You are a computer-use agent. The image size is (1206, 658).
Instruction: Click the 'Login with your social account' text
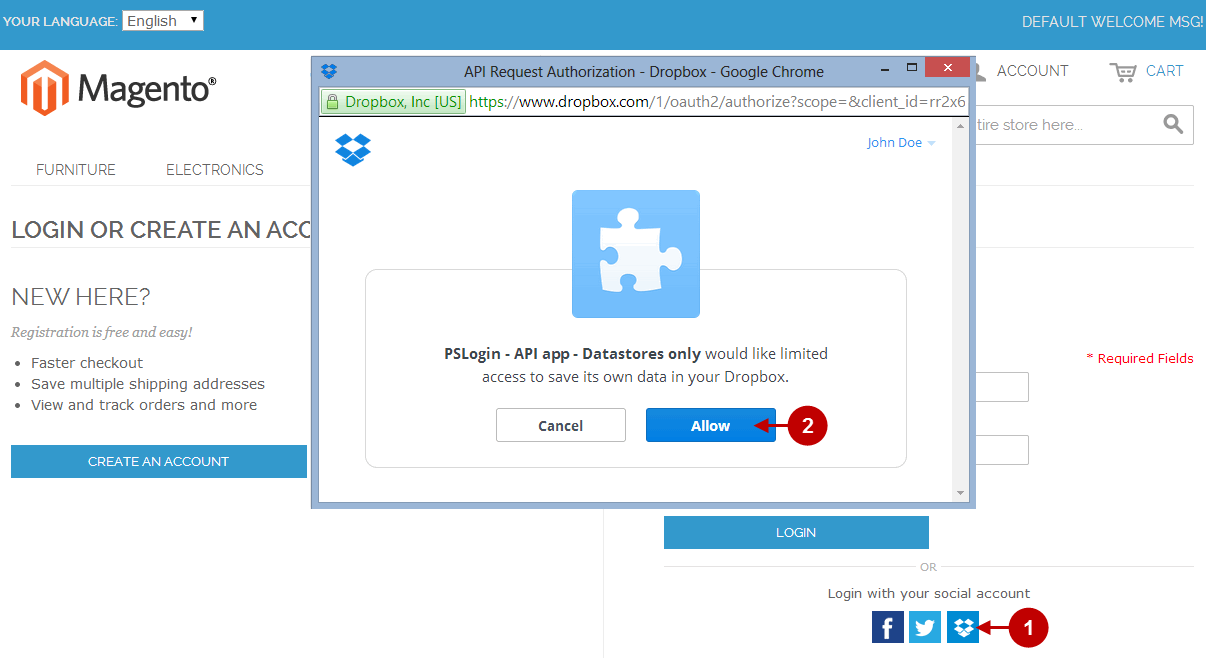pos(929,593)
